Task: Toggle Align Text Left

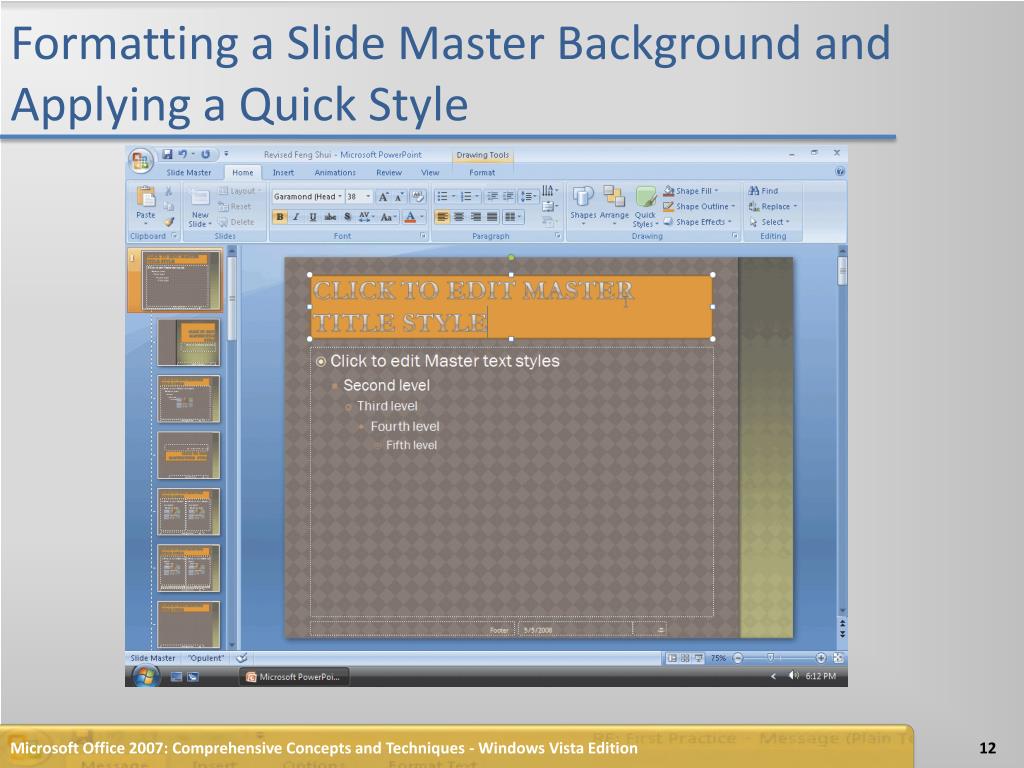Action: click(442, 217)
